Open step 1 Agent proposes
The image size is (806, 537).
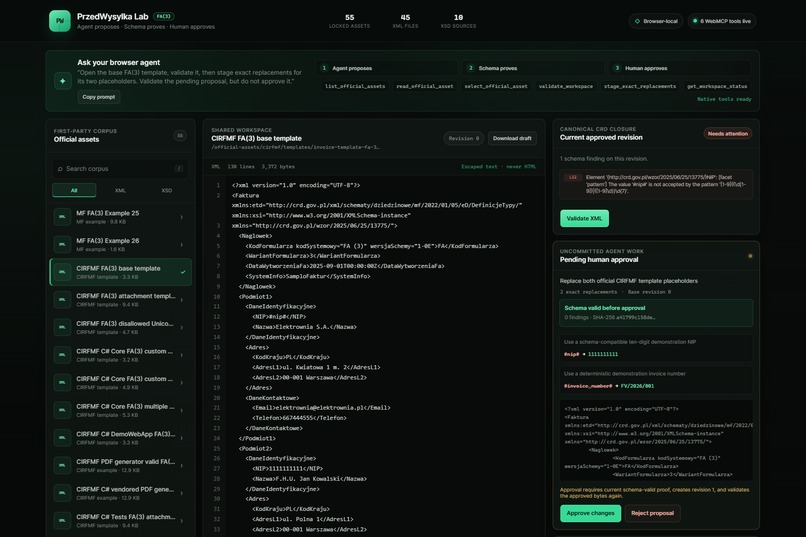pos(387,68)
